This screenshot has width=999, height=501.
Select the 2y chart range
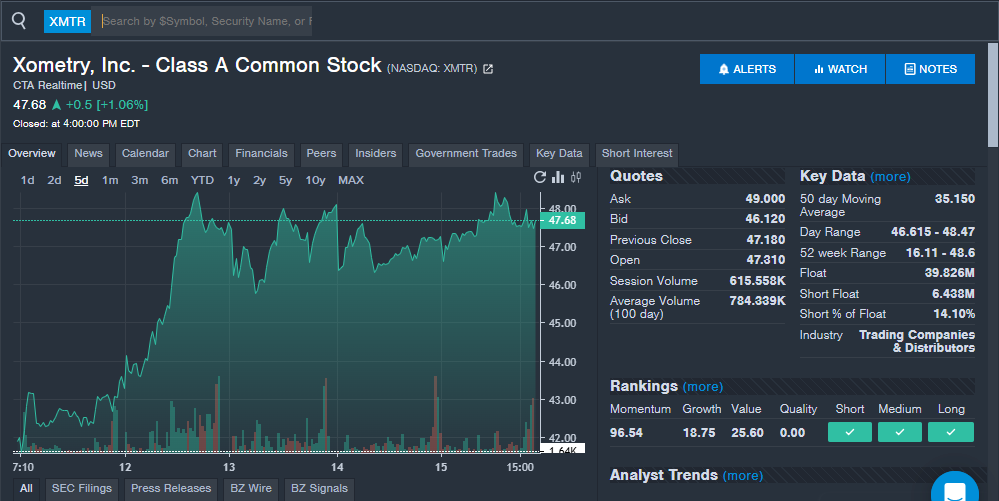259,180
